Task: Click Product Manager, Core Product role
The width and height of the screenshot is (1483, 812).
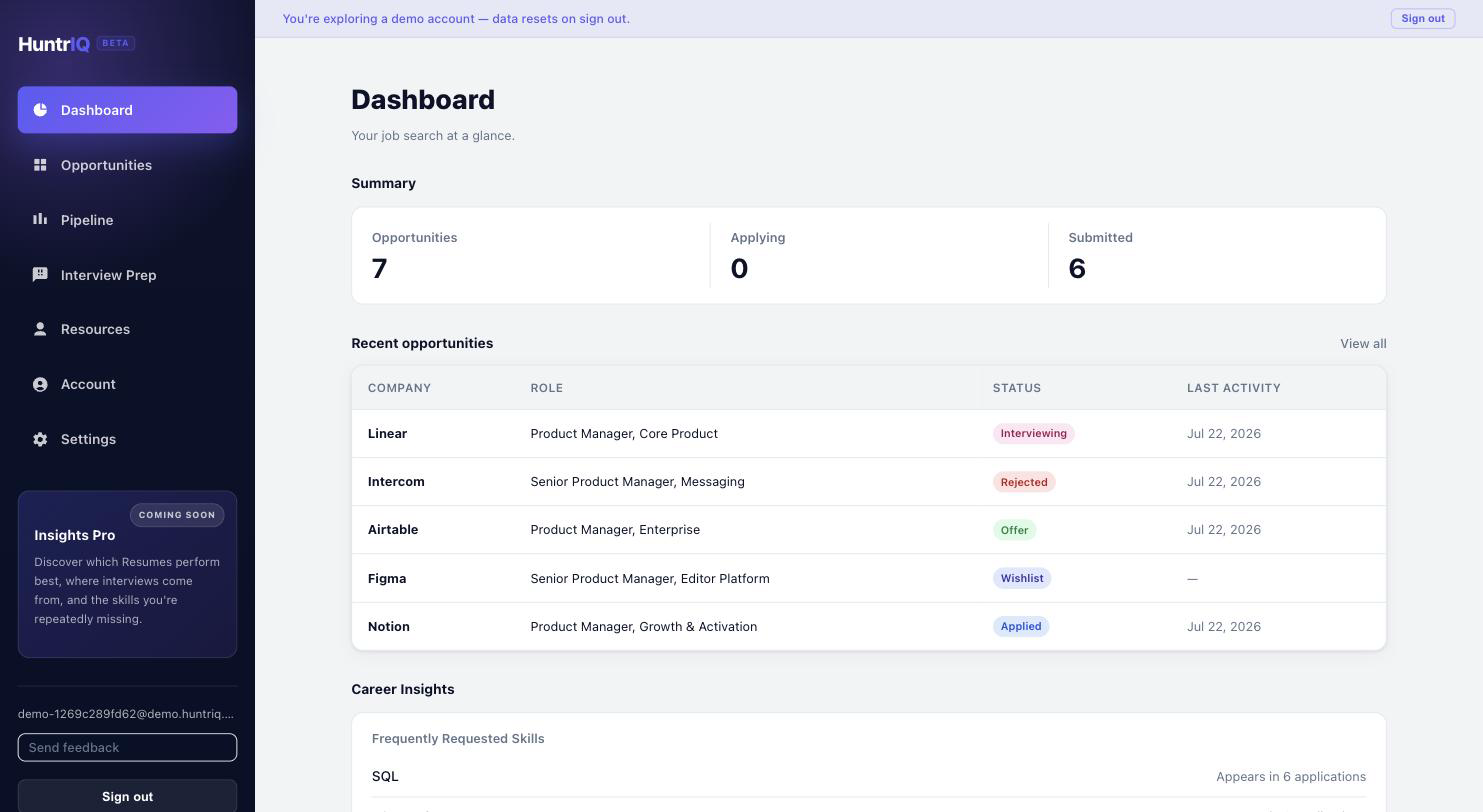Action: point(624,433)
